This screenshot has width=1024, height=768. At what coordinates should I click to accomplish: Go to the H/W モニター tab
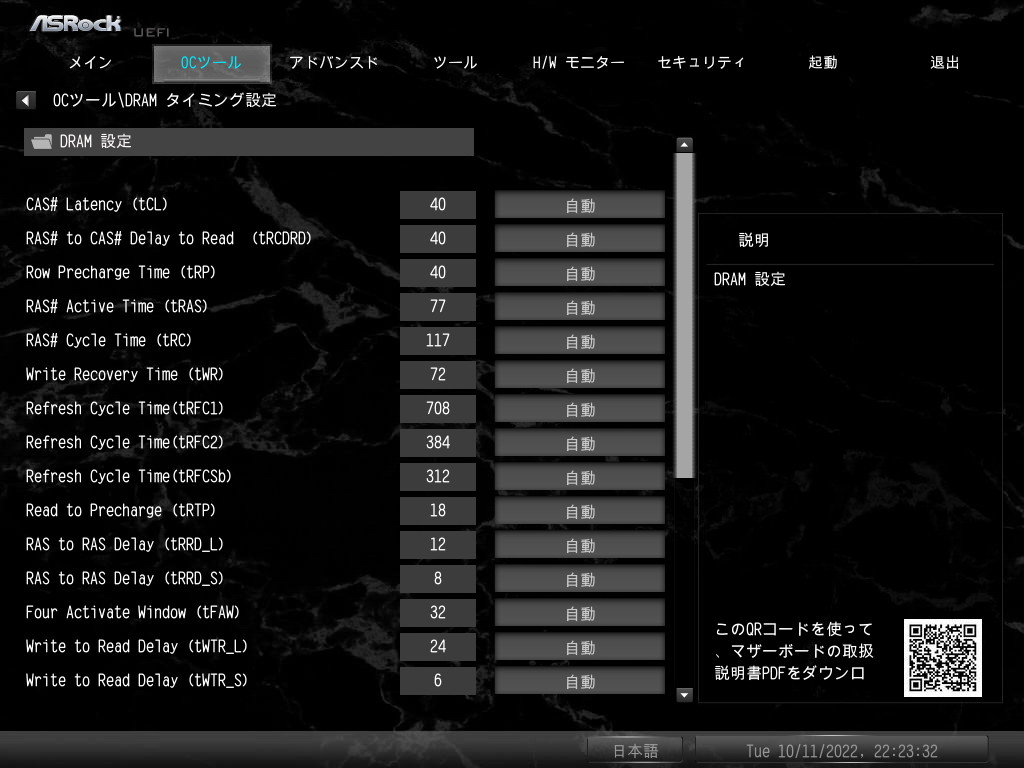(x=578, y=63)
